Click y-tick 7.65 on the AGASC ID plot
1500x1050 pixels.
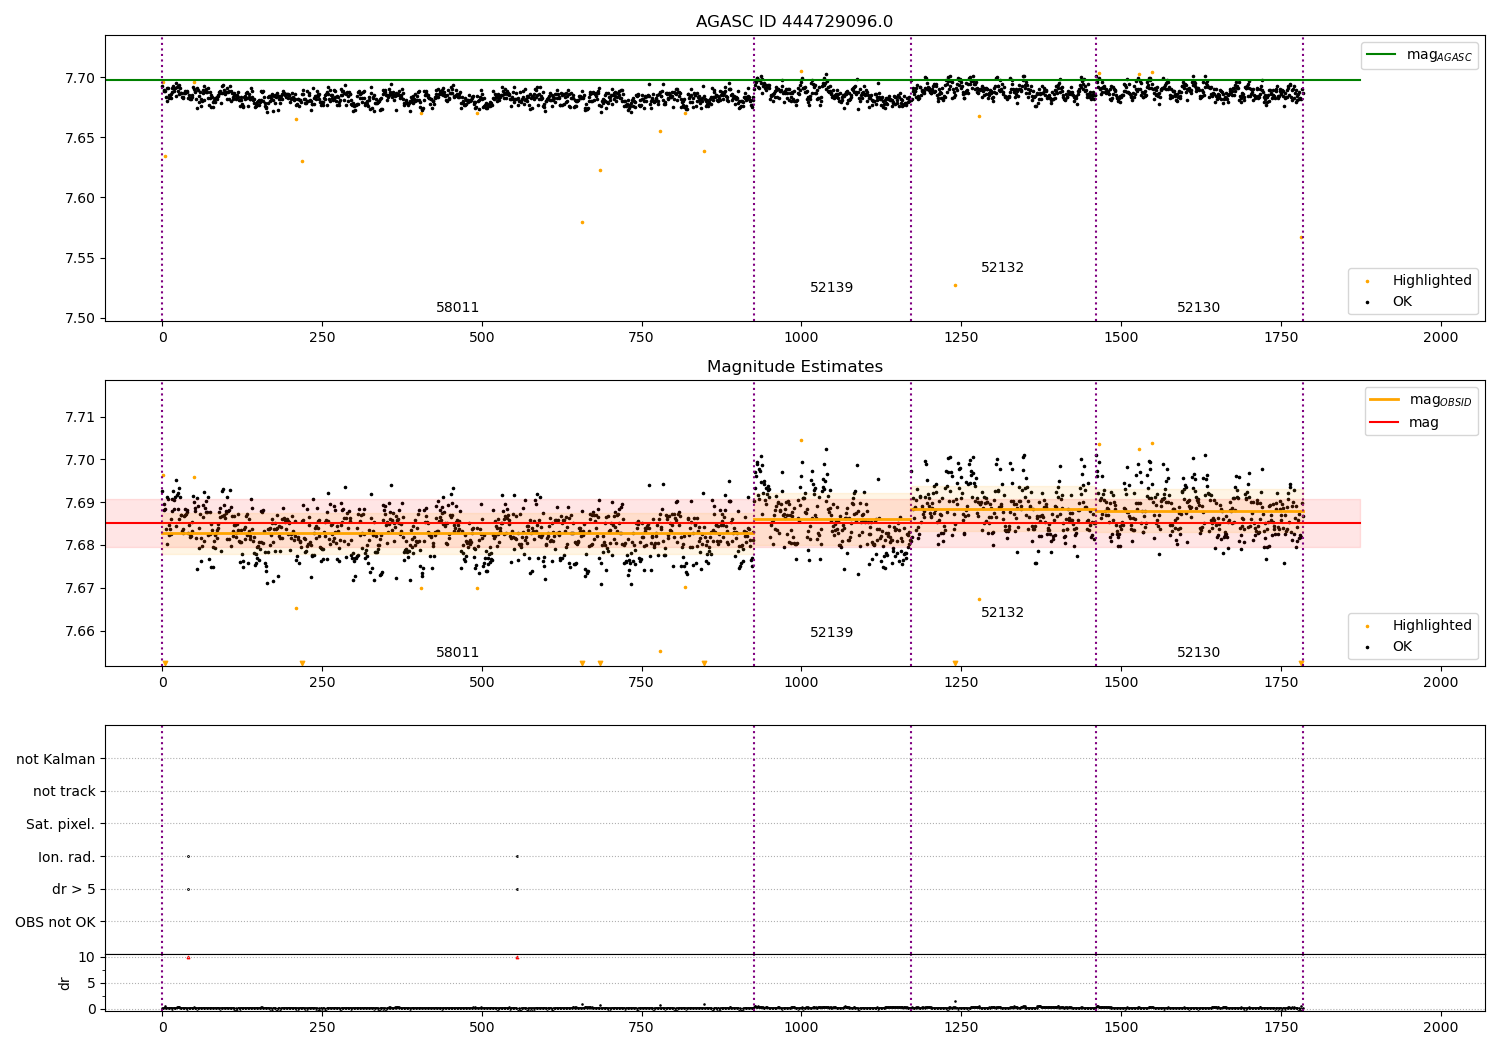(x=79, y=138)
